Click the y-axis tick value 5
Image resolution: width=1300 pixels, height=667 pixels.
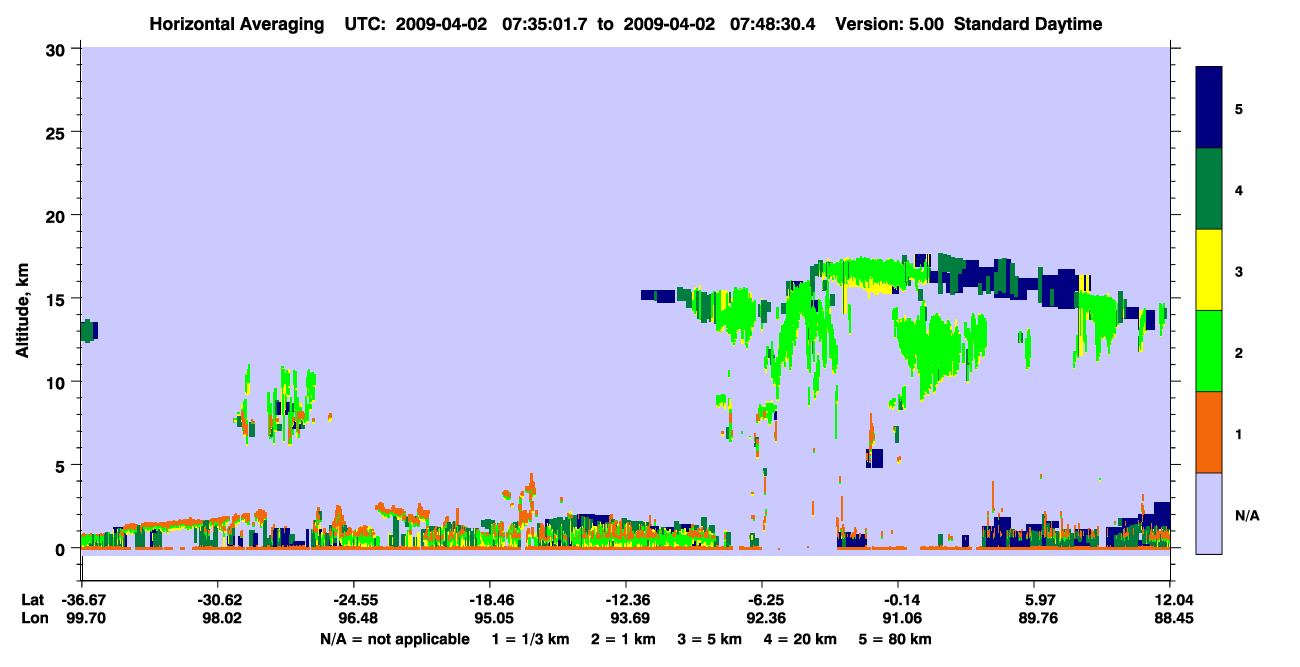click(x=63, y=465)
